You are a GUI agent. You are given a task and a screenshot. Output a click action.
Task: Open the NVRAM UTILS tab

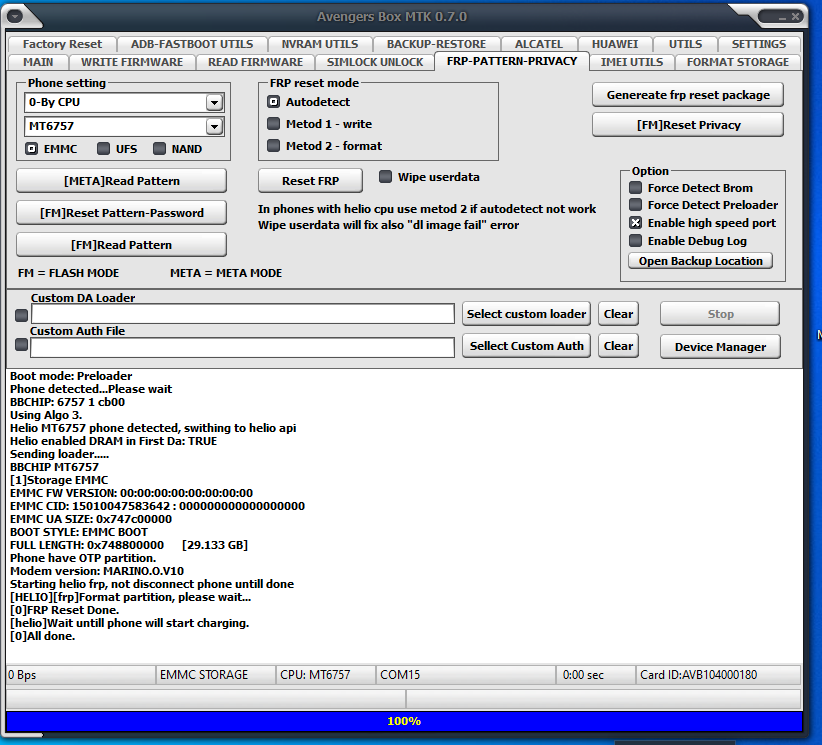320,44
